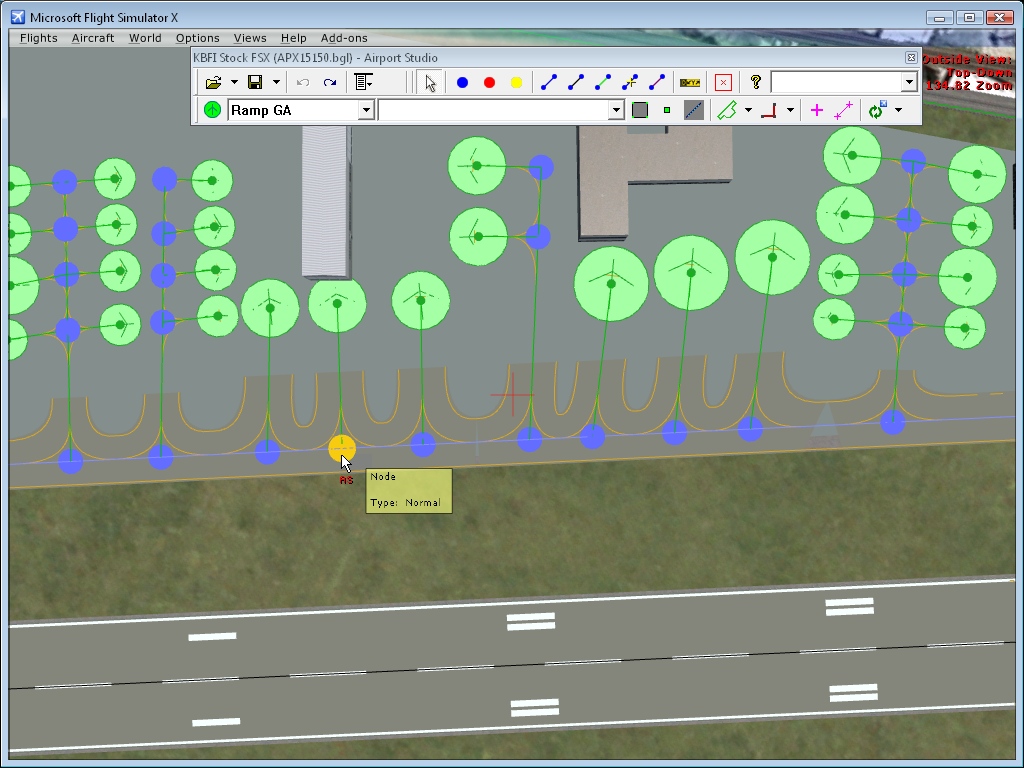Click the yellow taxiway sign icon

(x=690, y=83)
